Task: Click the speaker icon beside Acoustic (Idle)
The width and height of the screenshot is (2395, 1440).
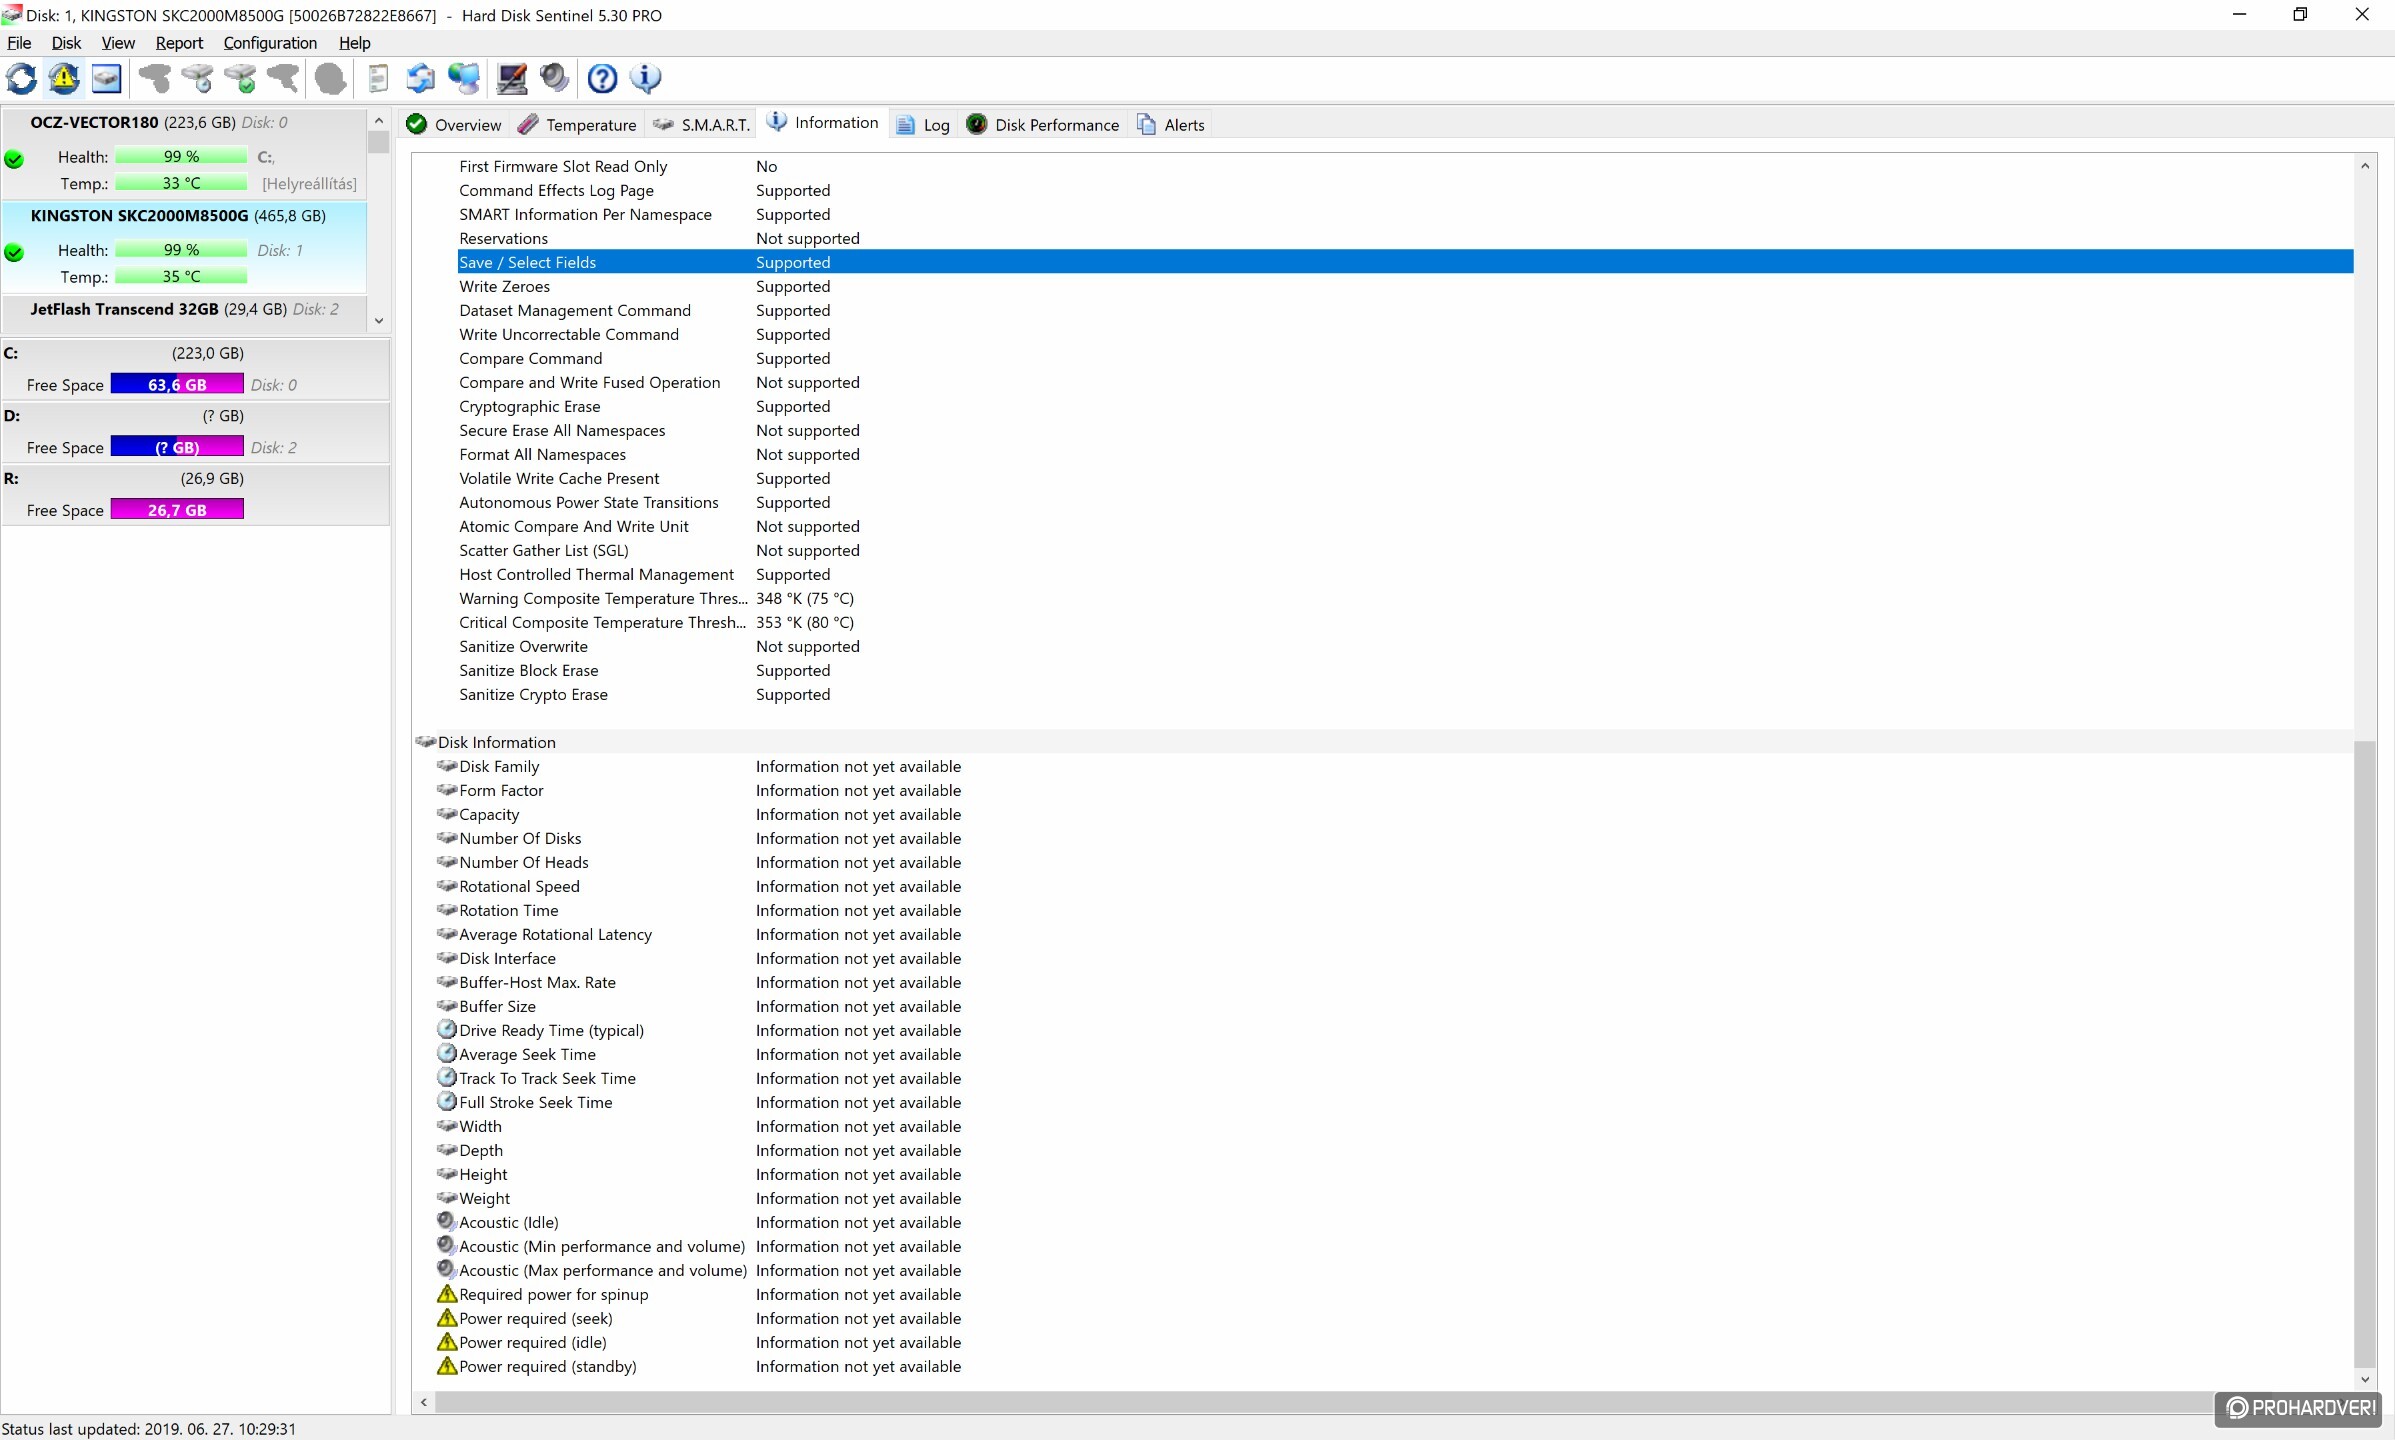Action: pyautogui.click(x=447, y=1221)
